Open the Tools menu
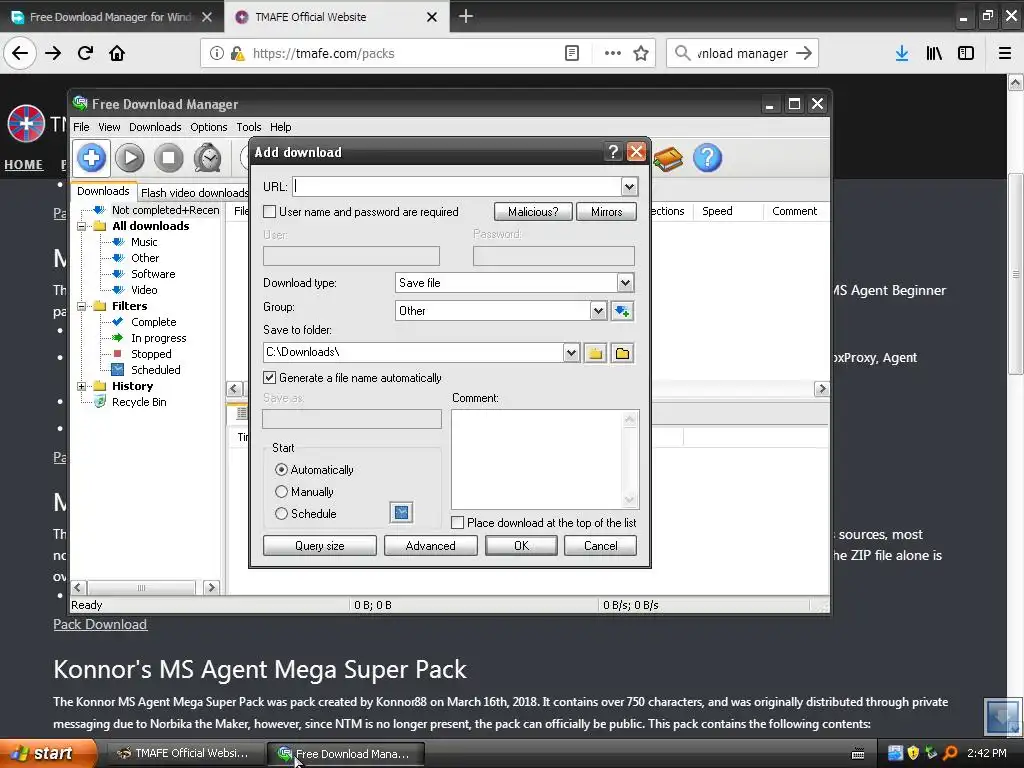 click(x=248, y=127)
